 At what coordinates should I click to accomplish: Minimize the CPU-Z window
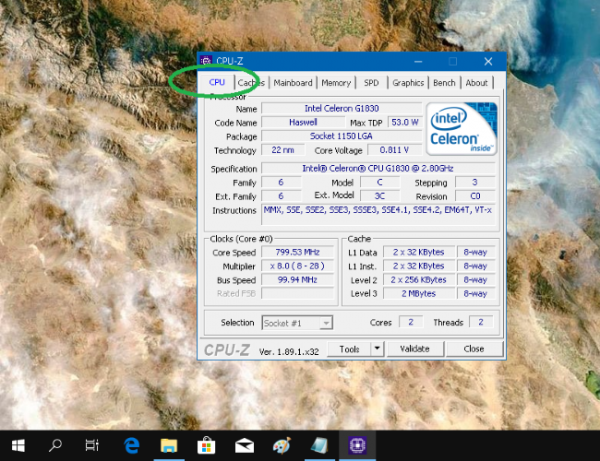[x=418, y=62]
